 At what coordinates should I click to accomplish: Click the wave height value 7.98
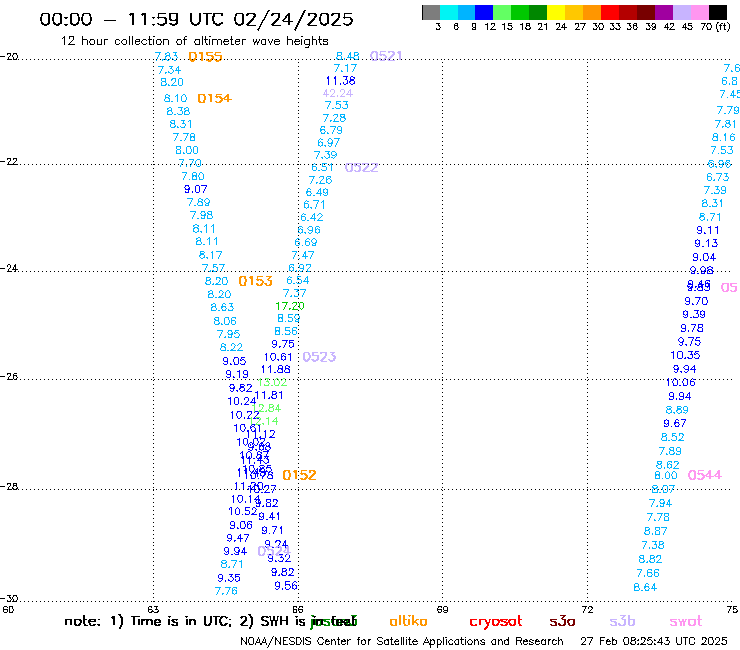(x=202, y=215)
